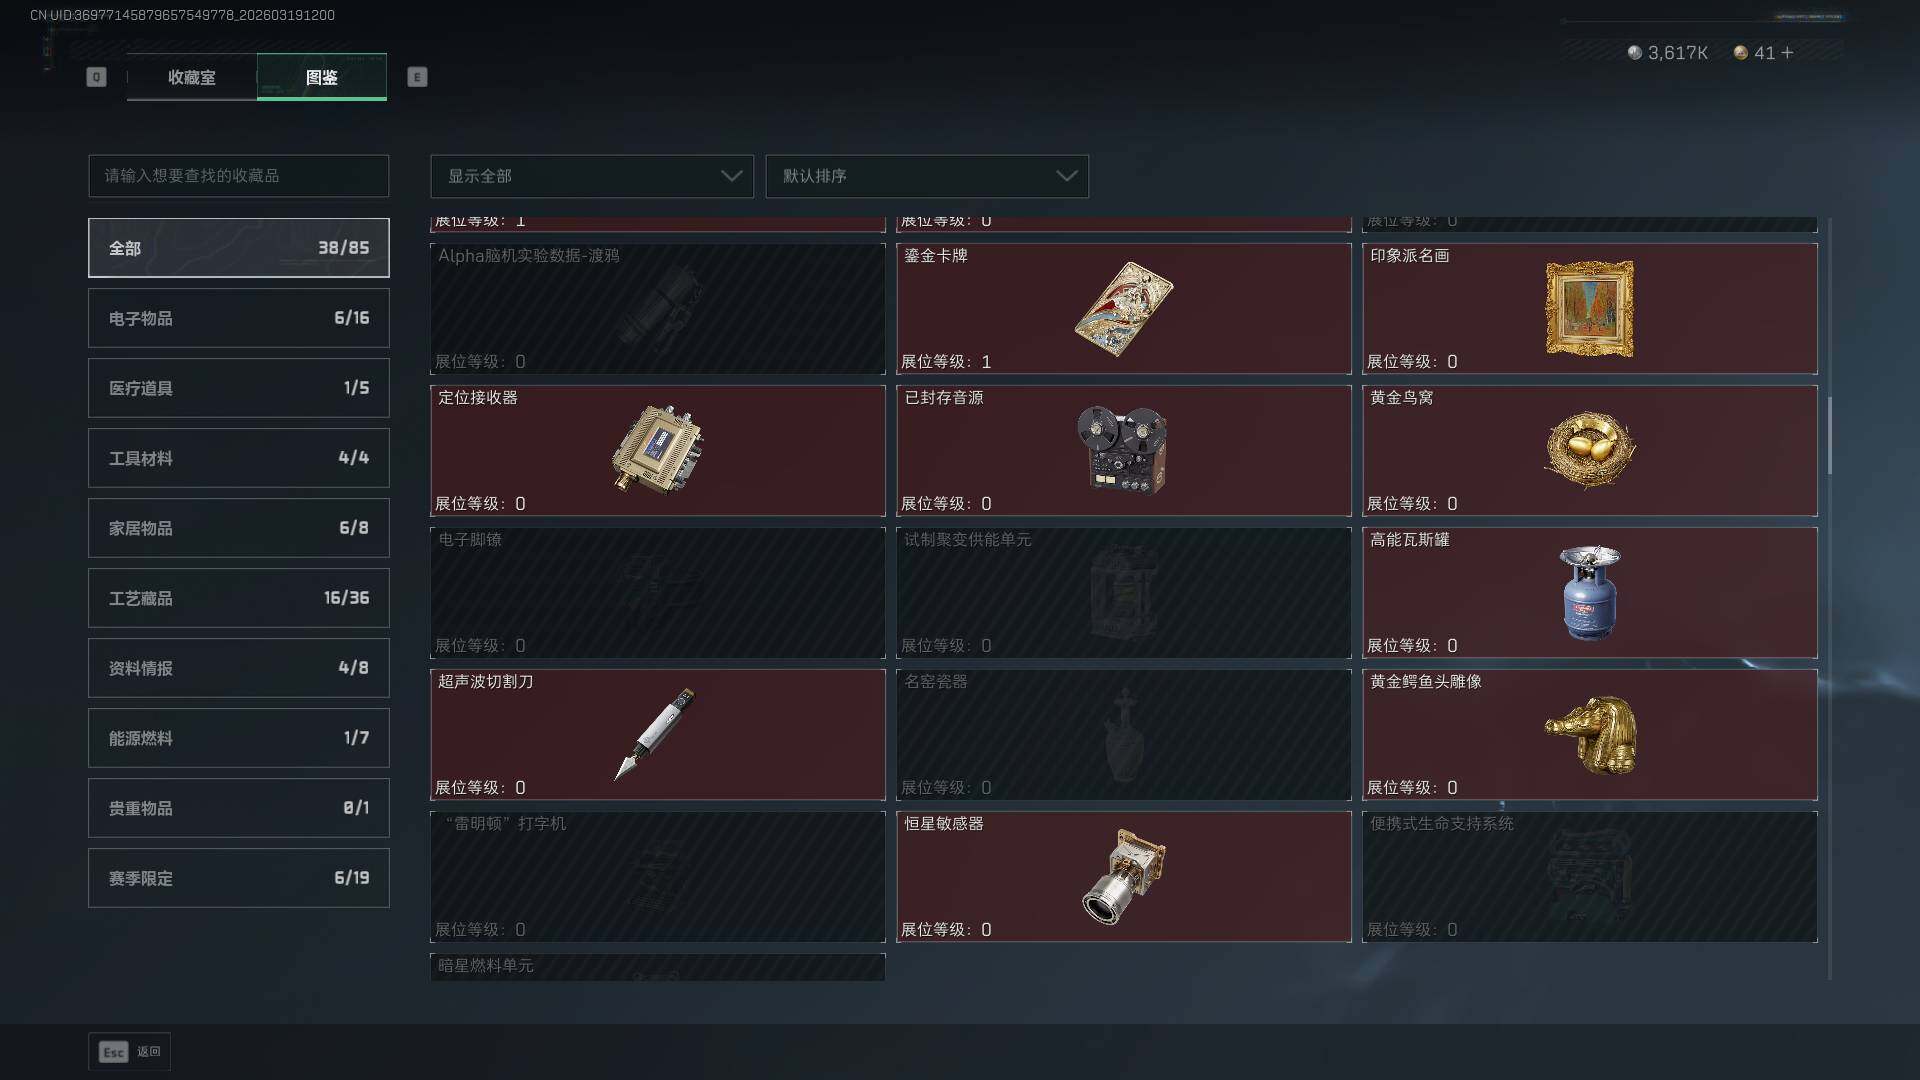
Task: Filter by 电子物品 category
Action: point(239,318)
